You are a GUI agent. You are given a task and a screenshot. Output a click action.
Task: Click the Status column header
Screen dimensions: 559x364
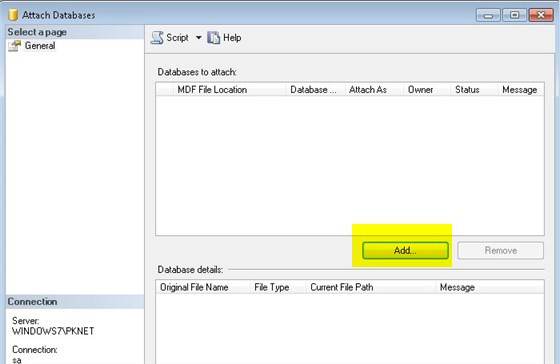pyautogui.click(x=474, y=89)
